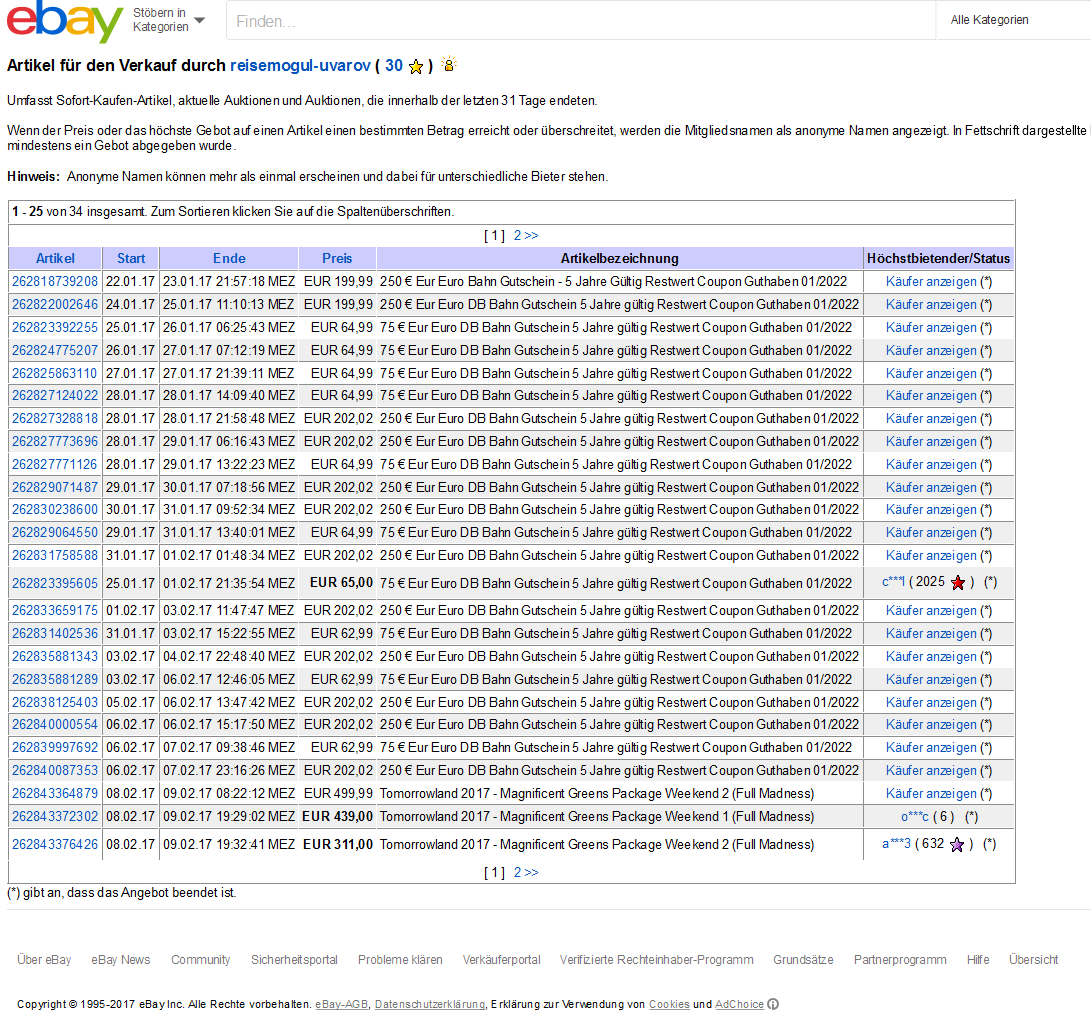
Task: Click the purple star beside bidder a***3
Action: 957,845
